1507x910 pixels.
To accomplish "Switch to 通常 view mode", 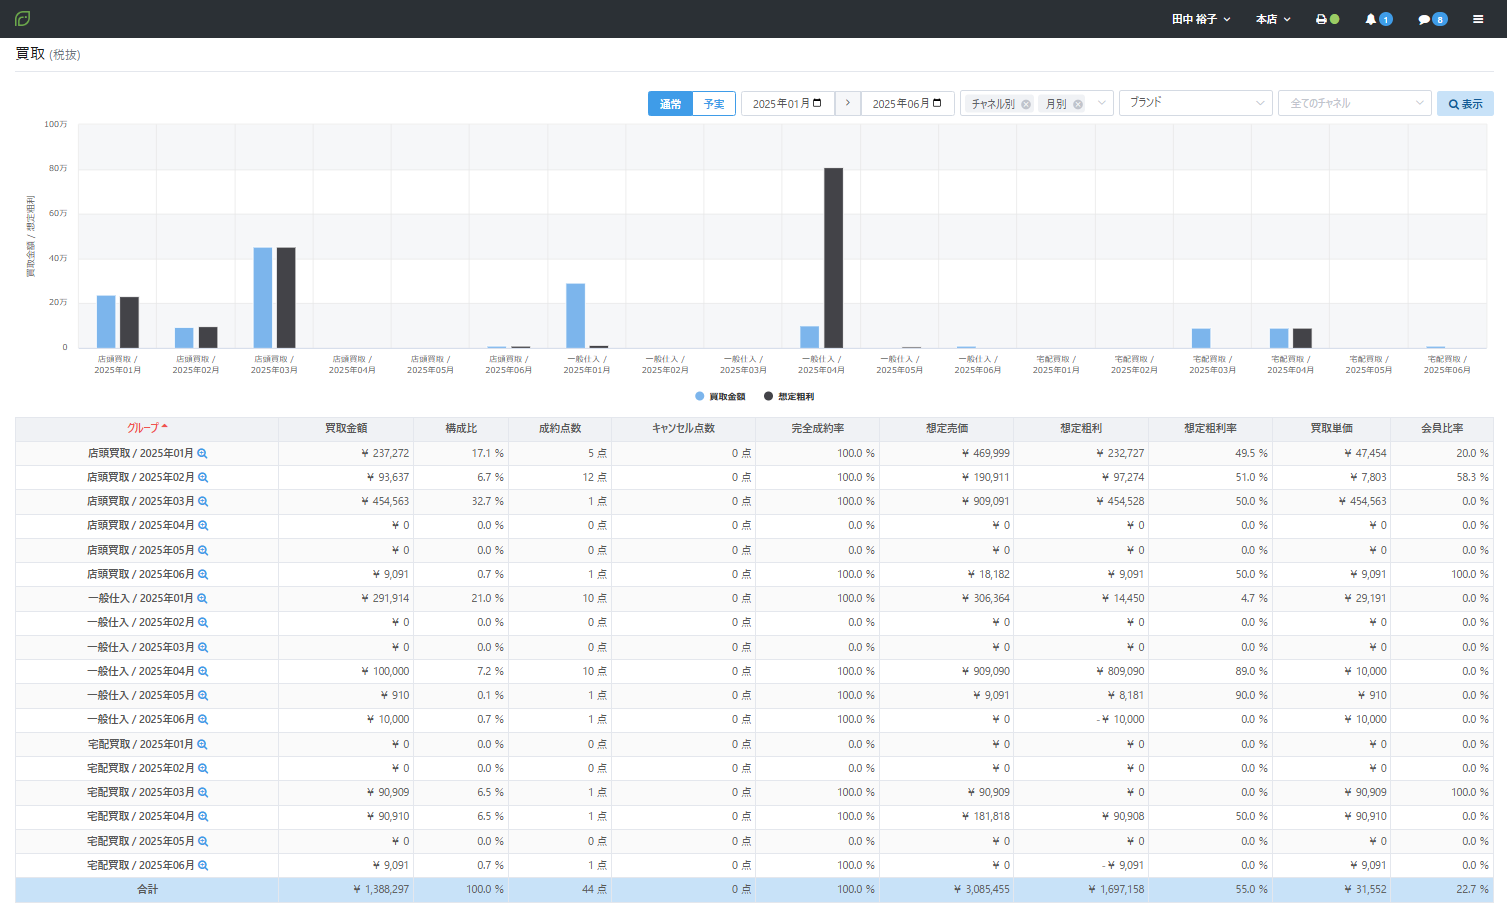I will [x=670, y=104].
